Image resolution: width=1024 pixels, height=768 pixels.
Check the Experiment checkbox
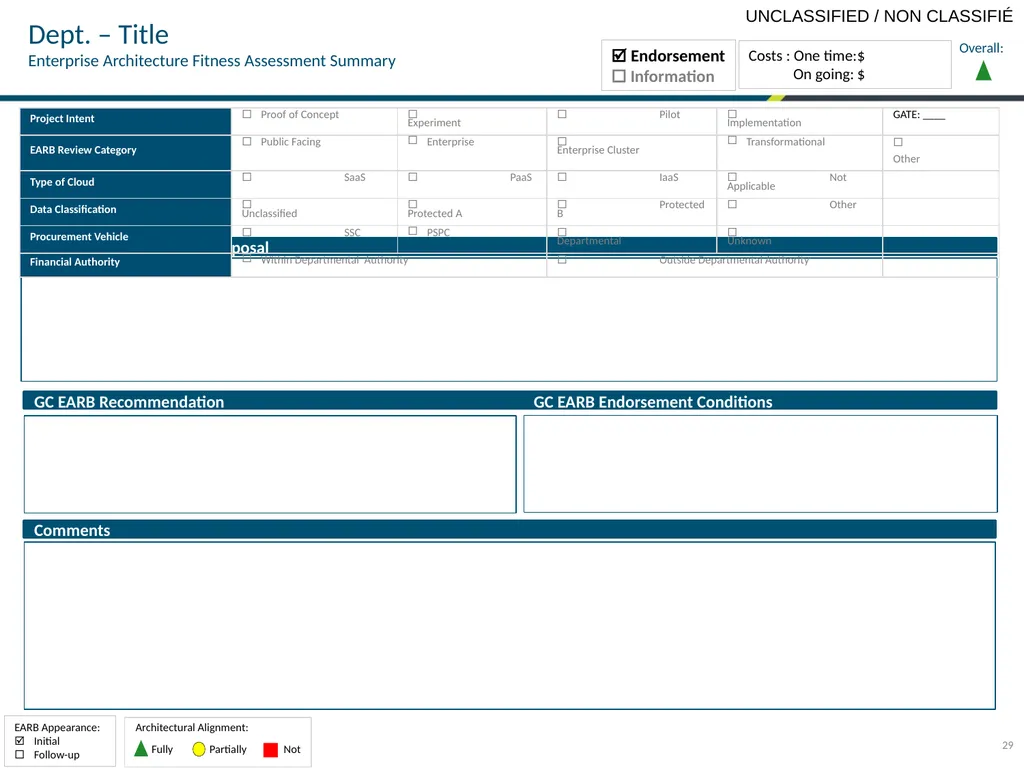point(413,114)
